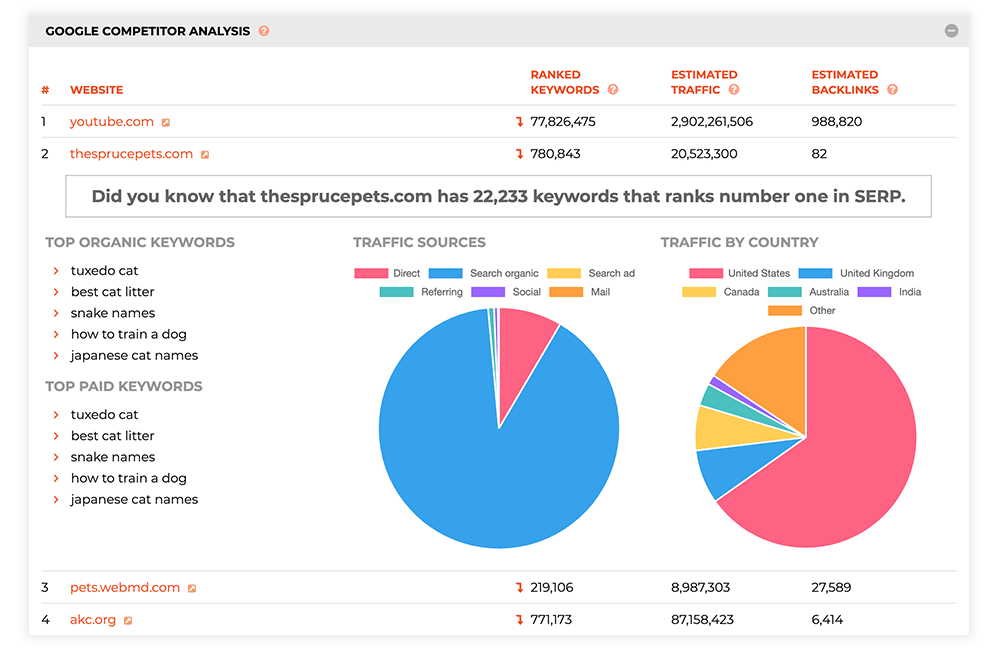This screenshot has width=1000, height=650.
Task: Select paid keyword 'best cat litter'
Action: tap(112, 435)
